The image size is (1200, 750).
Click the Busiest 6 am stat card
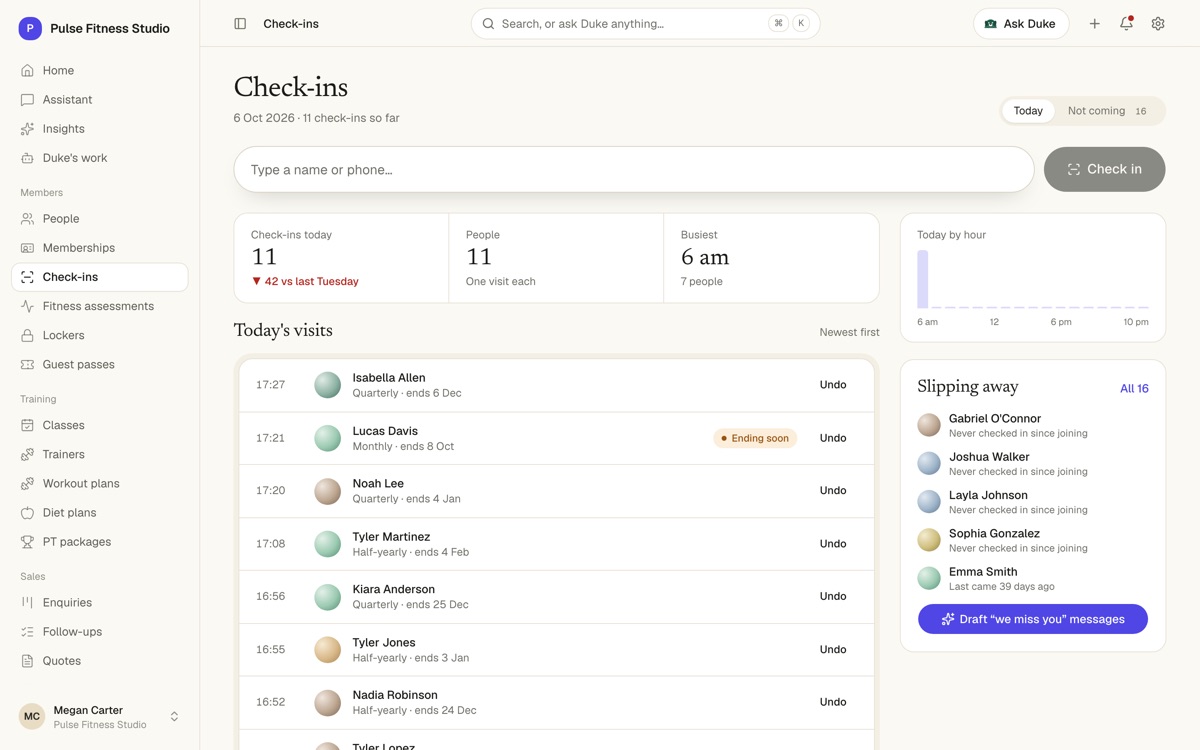click(x=771, y=258)
